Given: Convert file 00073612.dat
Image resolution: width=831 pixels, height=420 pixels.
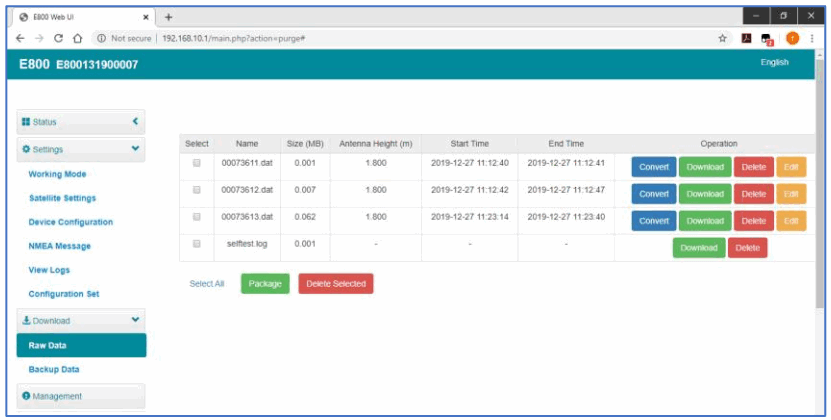Looking at the screenshot, I should tap(654, 194).
